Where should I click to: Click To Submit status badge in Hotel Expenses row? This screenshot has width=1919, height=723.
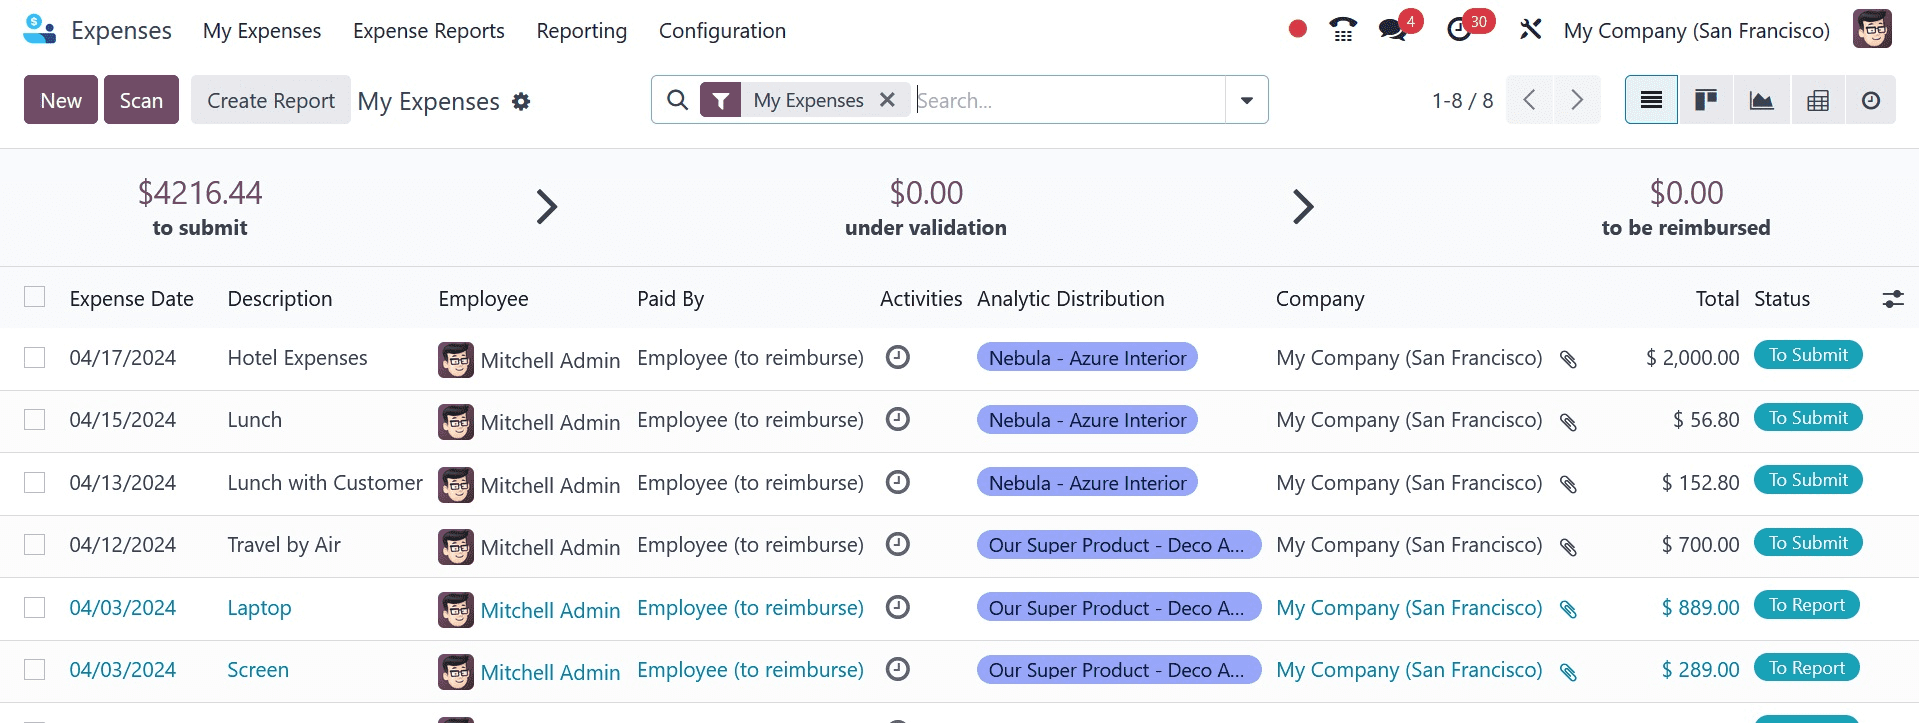click(x=1808, y=355)
